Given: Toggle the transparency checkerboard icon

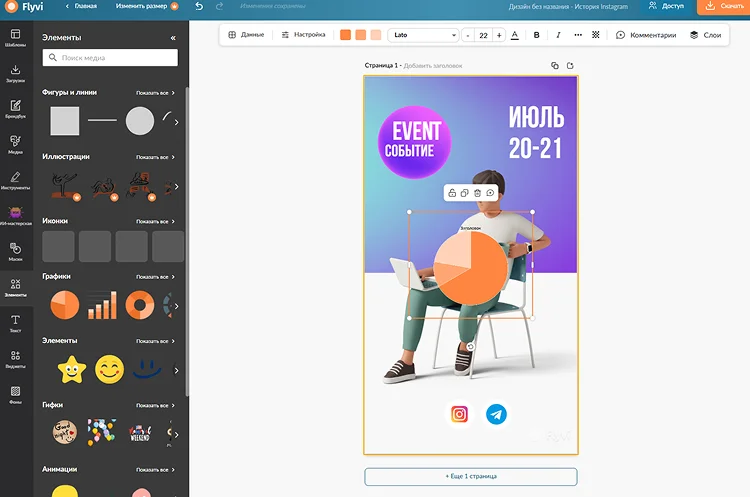Looking at the screenshot, I should coord(596,35).
